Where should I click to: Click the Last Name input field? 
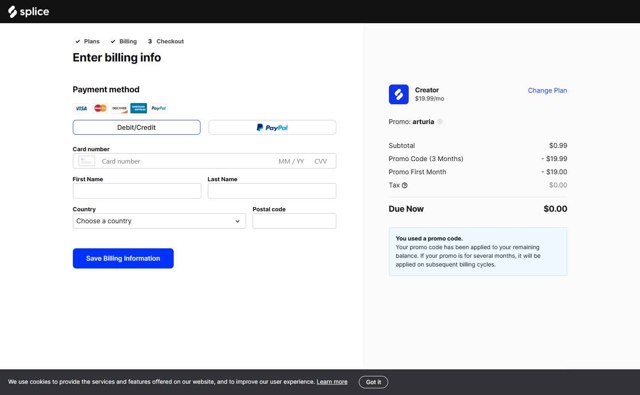click(x=272, y=191)
